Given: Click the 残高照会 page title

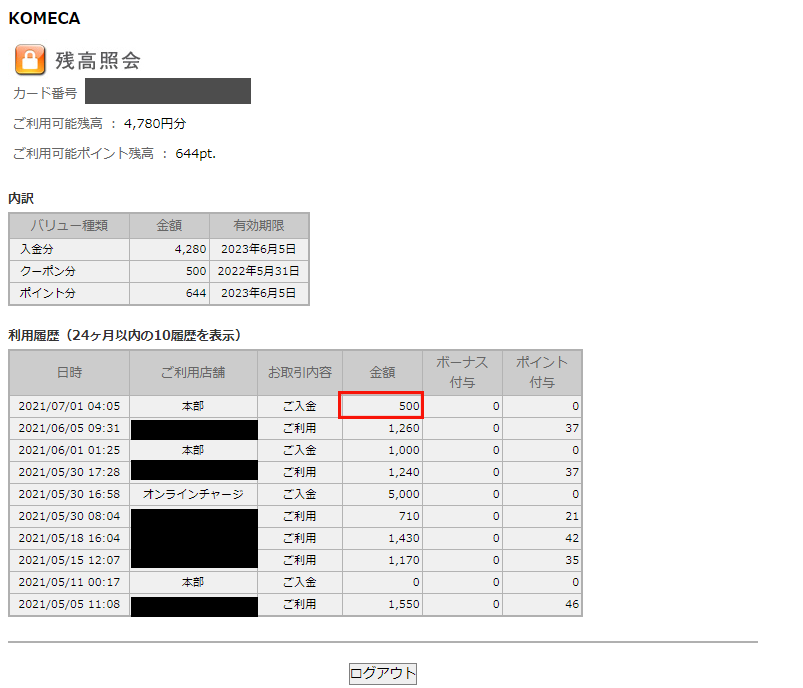Looking at the screenshot, I should tap(98, 60).
